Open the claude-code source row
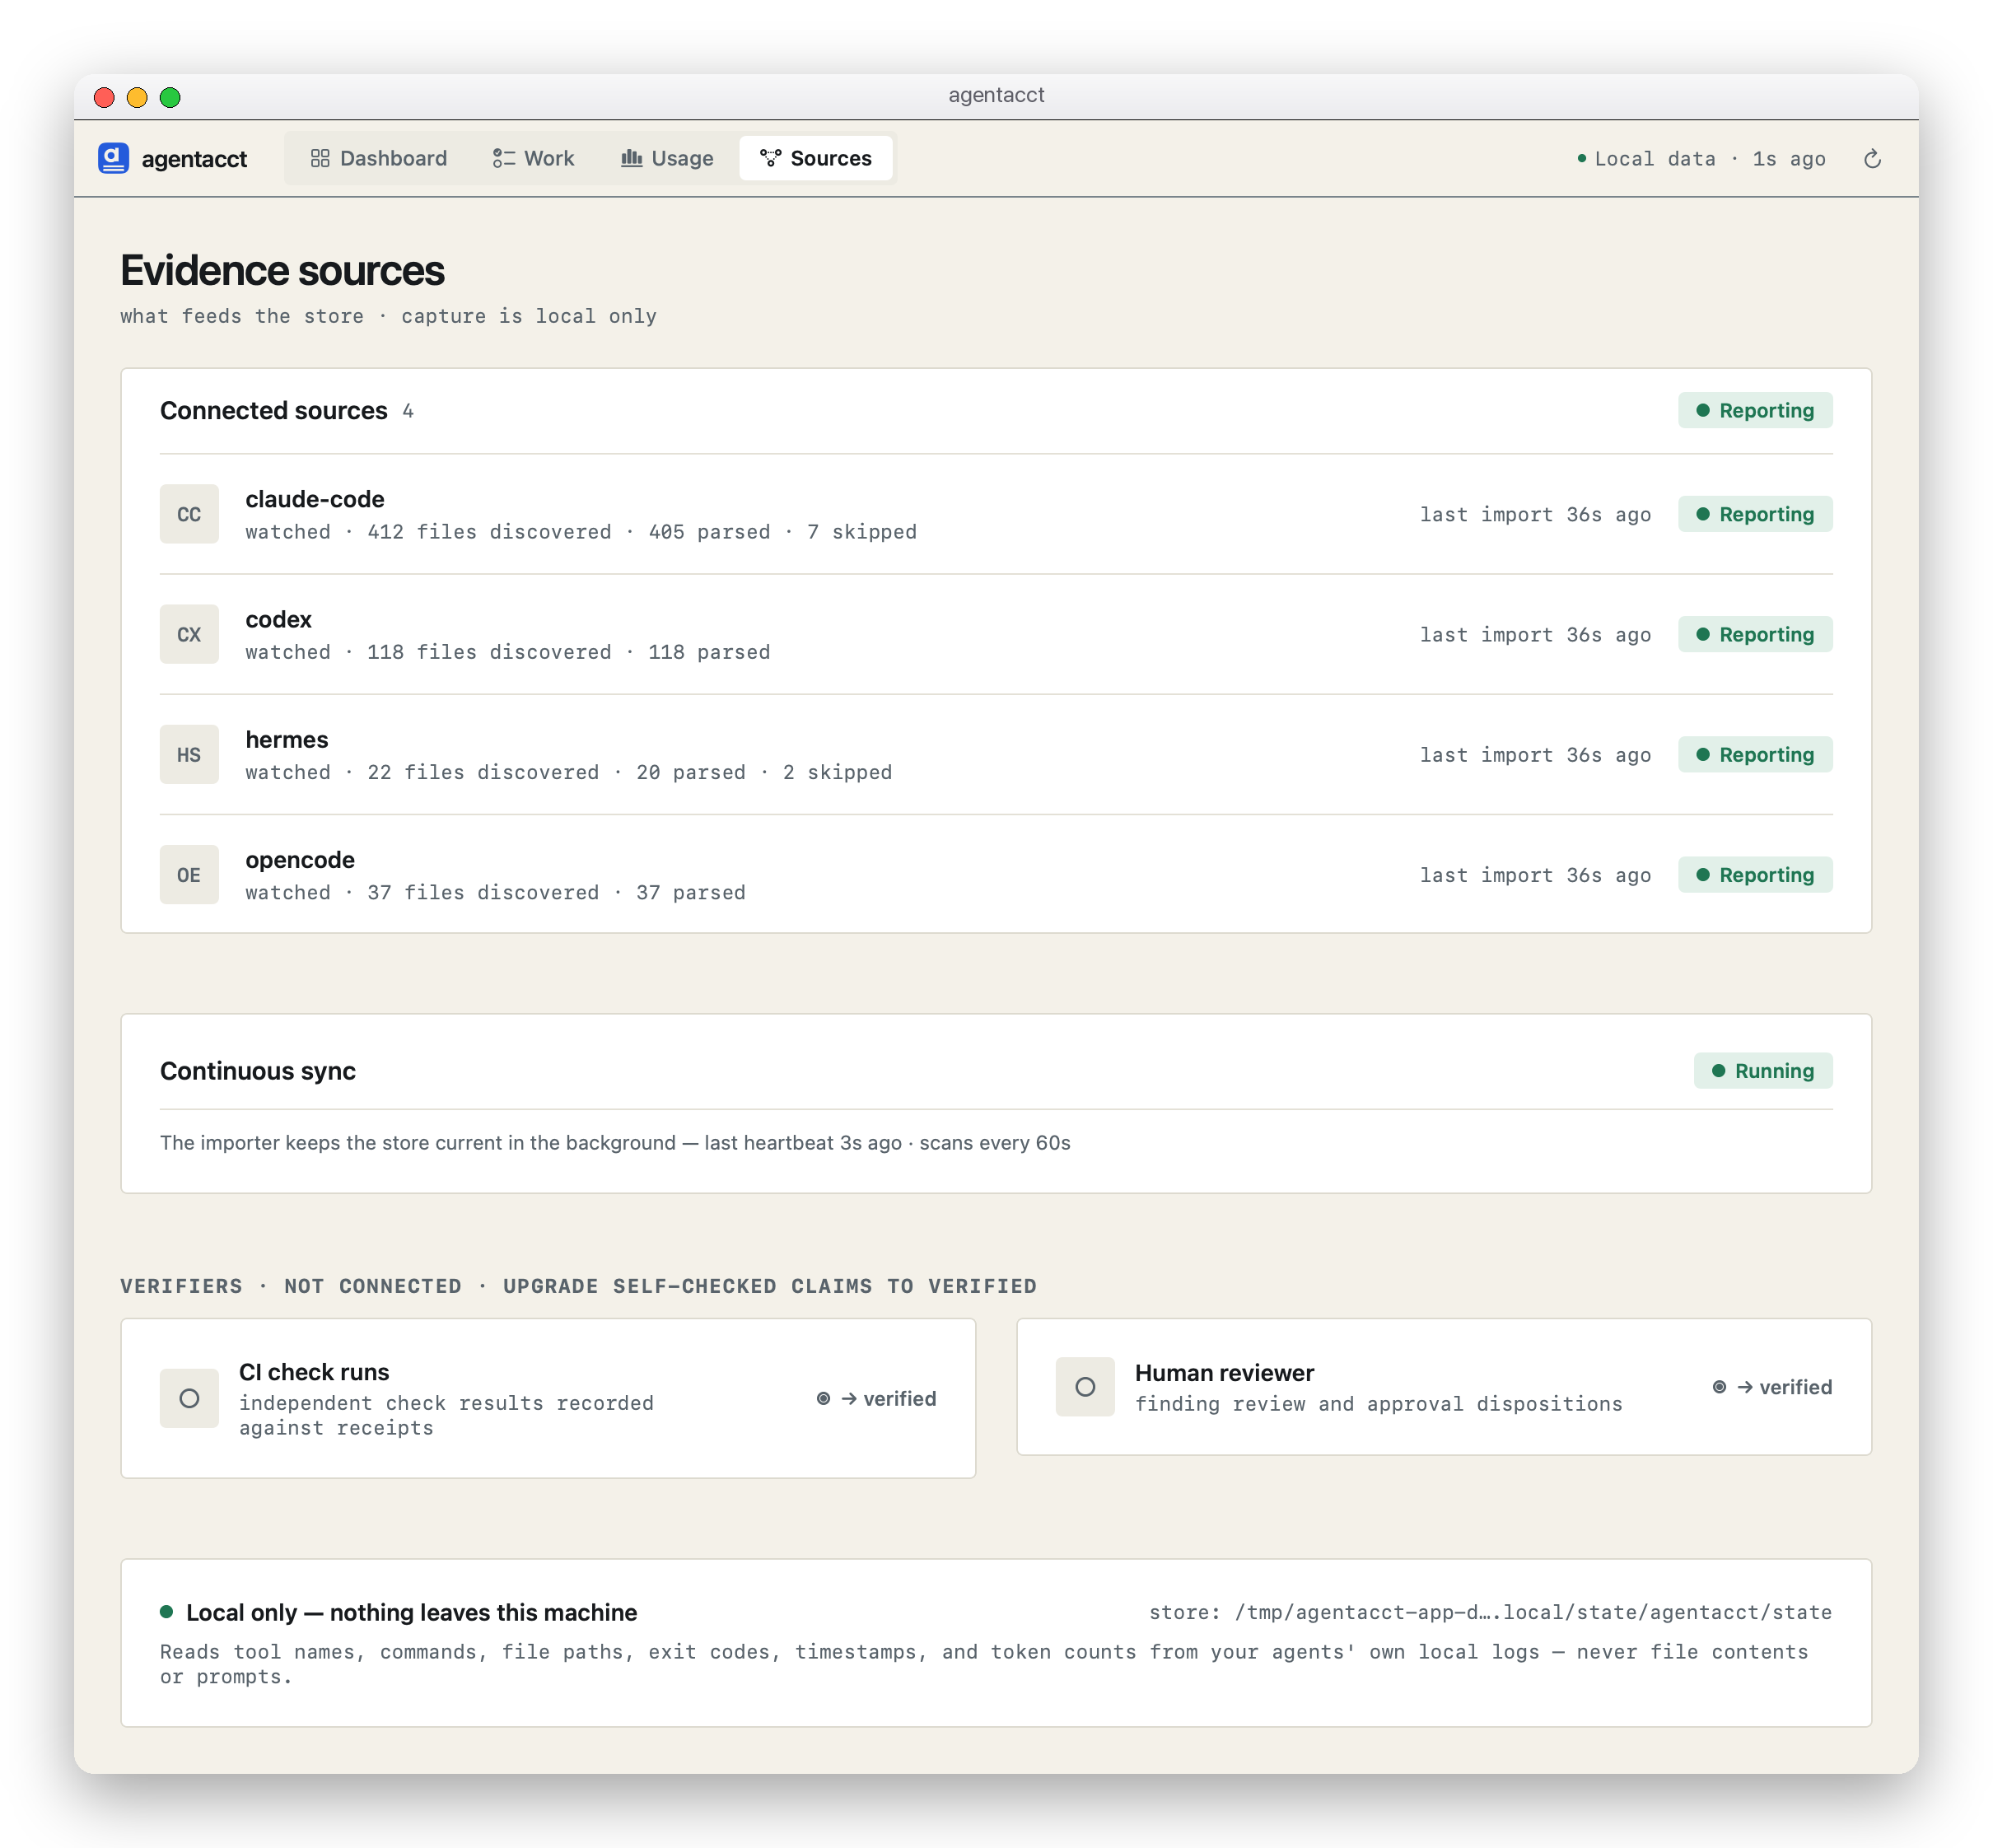 pos(996,514)
